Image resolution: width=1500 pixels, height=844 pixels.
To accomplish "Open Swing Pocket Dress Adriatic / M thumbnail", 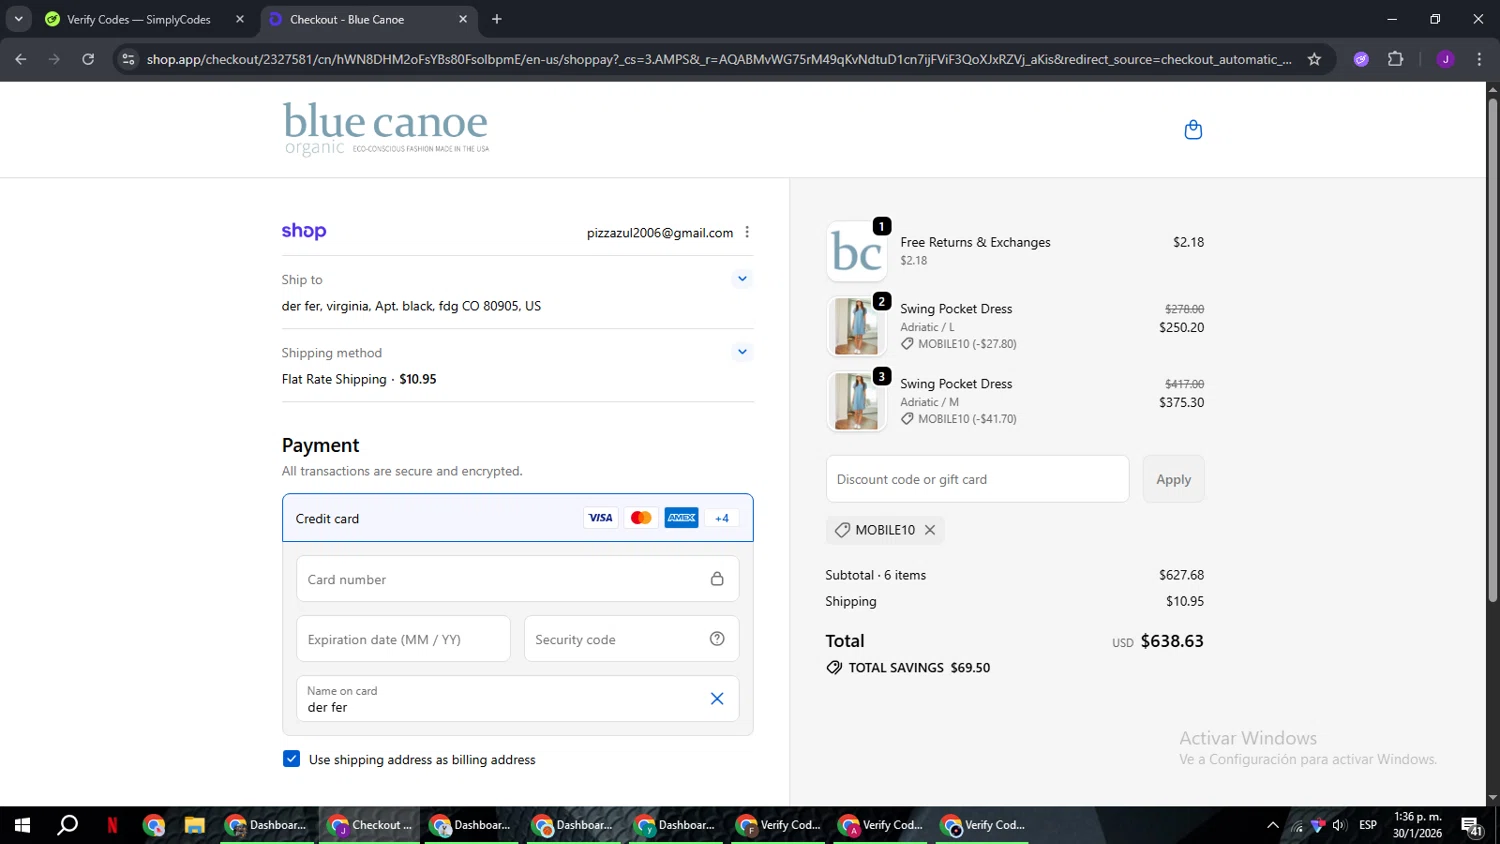I will tap(857, 401).
